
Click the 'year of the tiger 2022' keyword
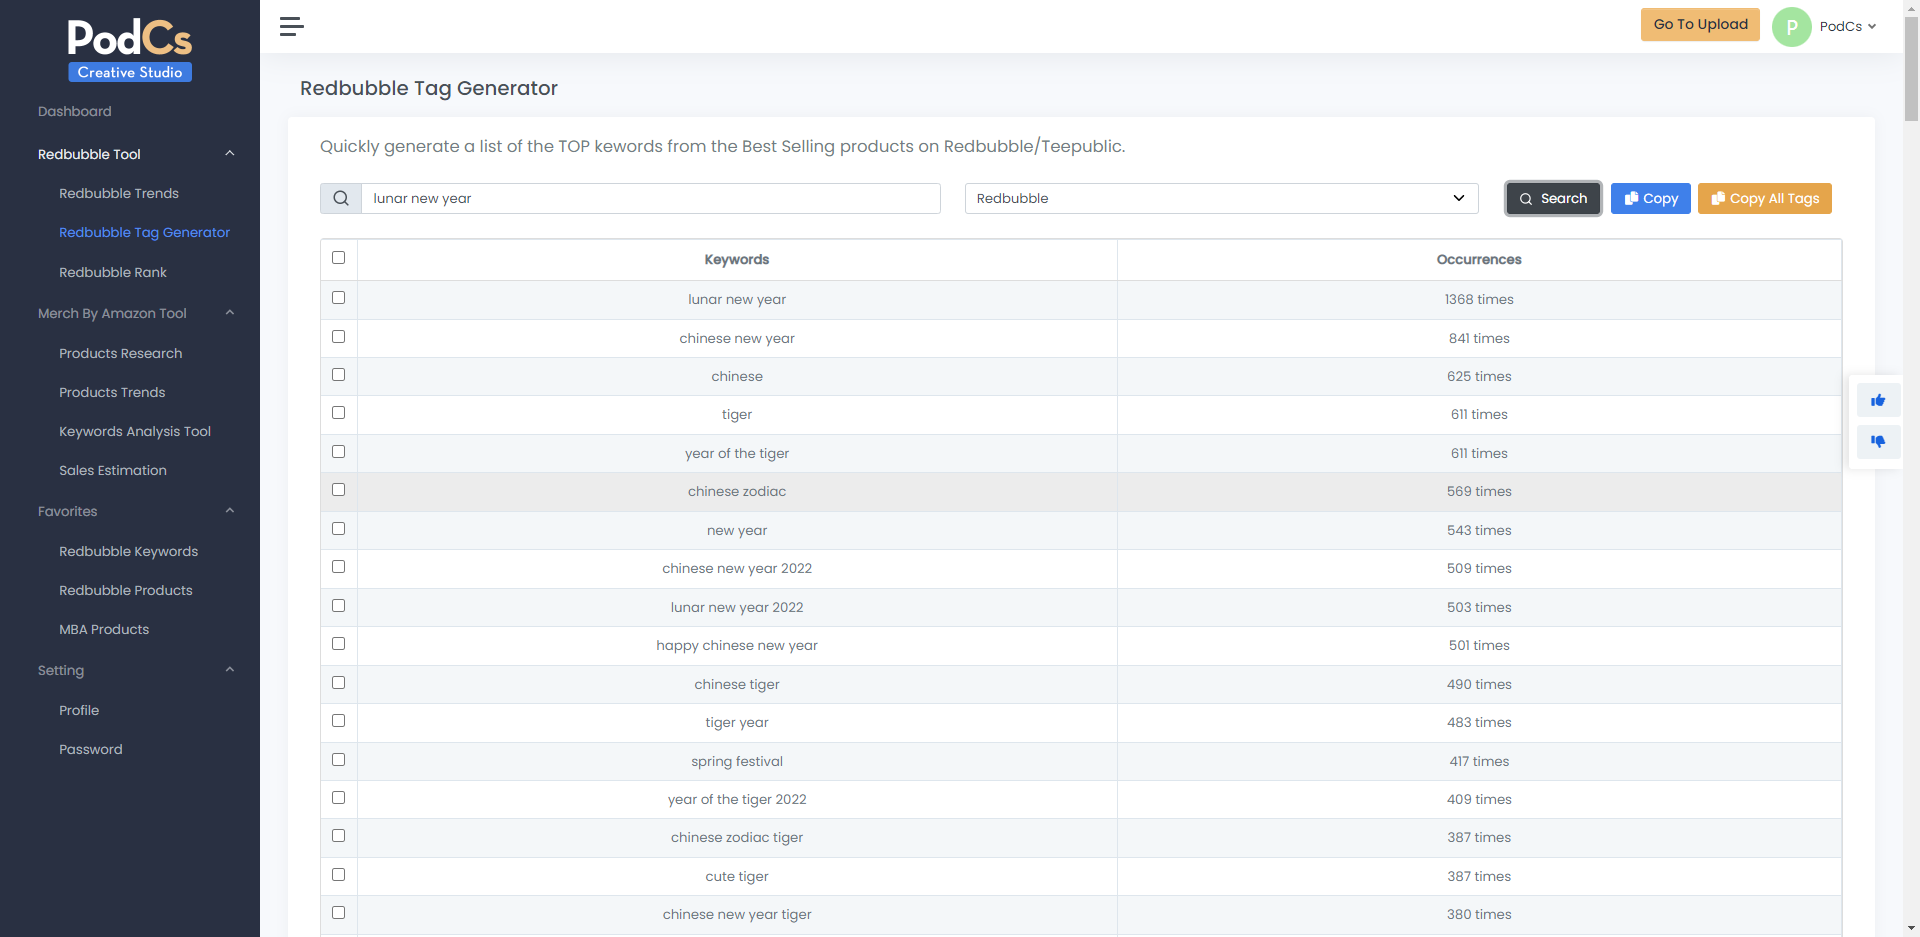point(737,799)
